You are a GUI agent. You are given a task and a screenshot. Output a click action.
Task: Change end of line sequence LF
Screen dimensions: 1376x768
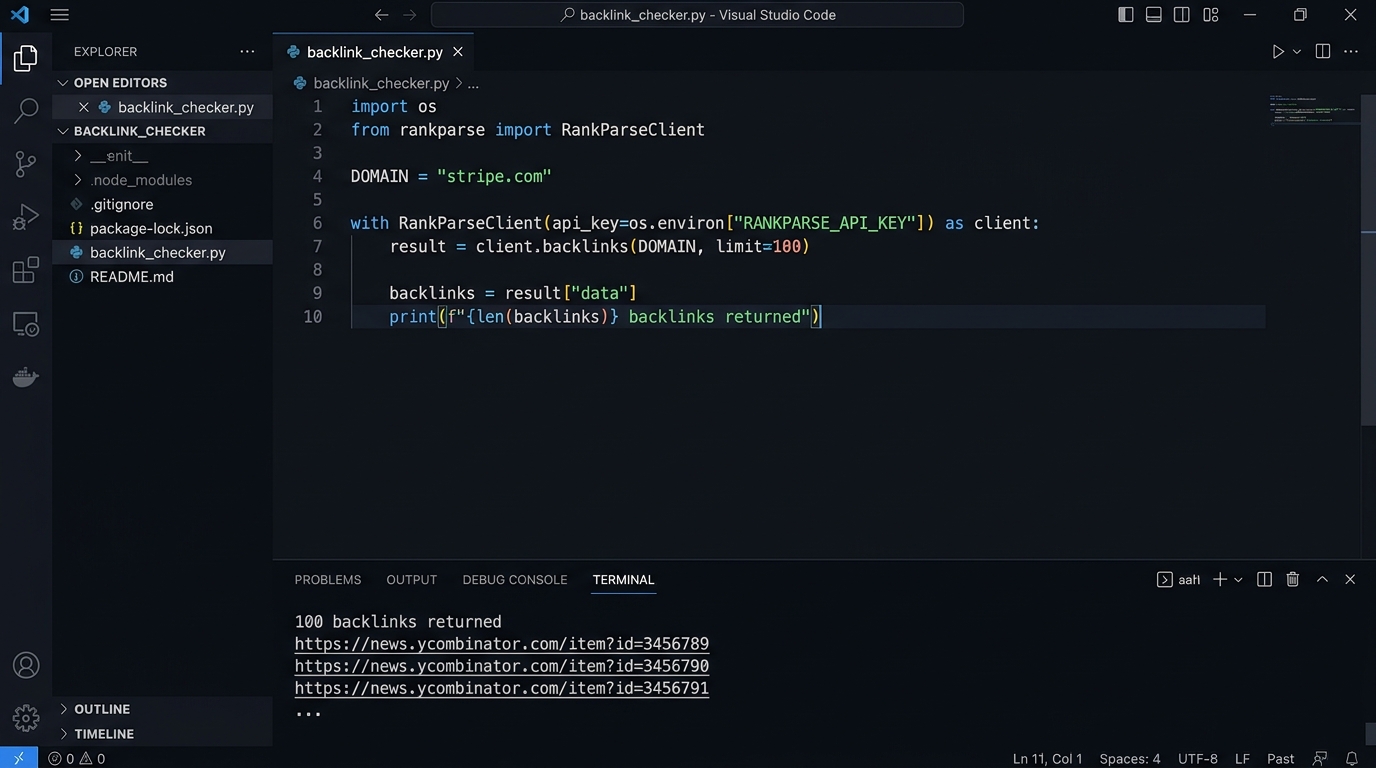click(1243, 759)
